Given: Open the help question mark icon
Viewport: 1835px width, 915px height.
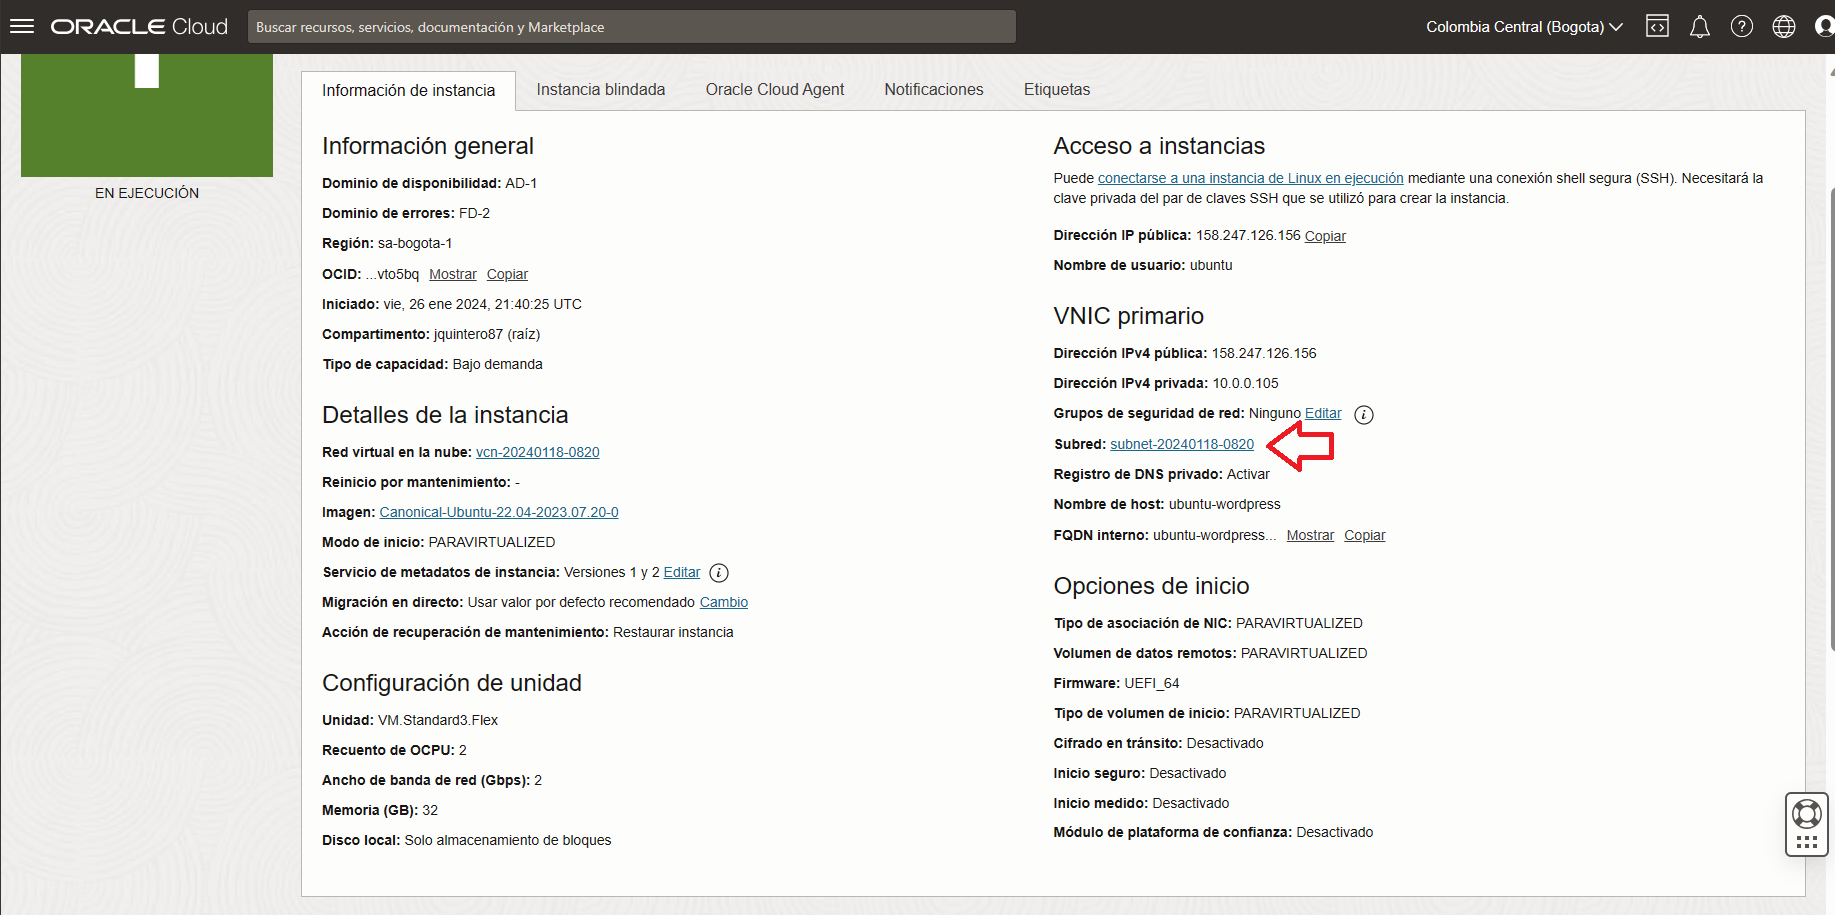Looking at the screenshot, I should (x=1741, y=27).
